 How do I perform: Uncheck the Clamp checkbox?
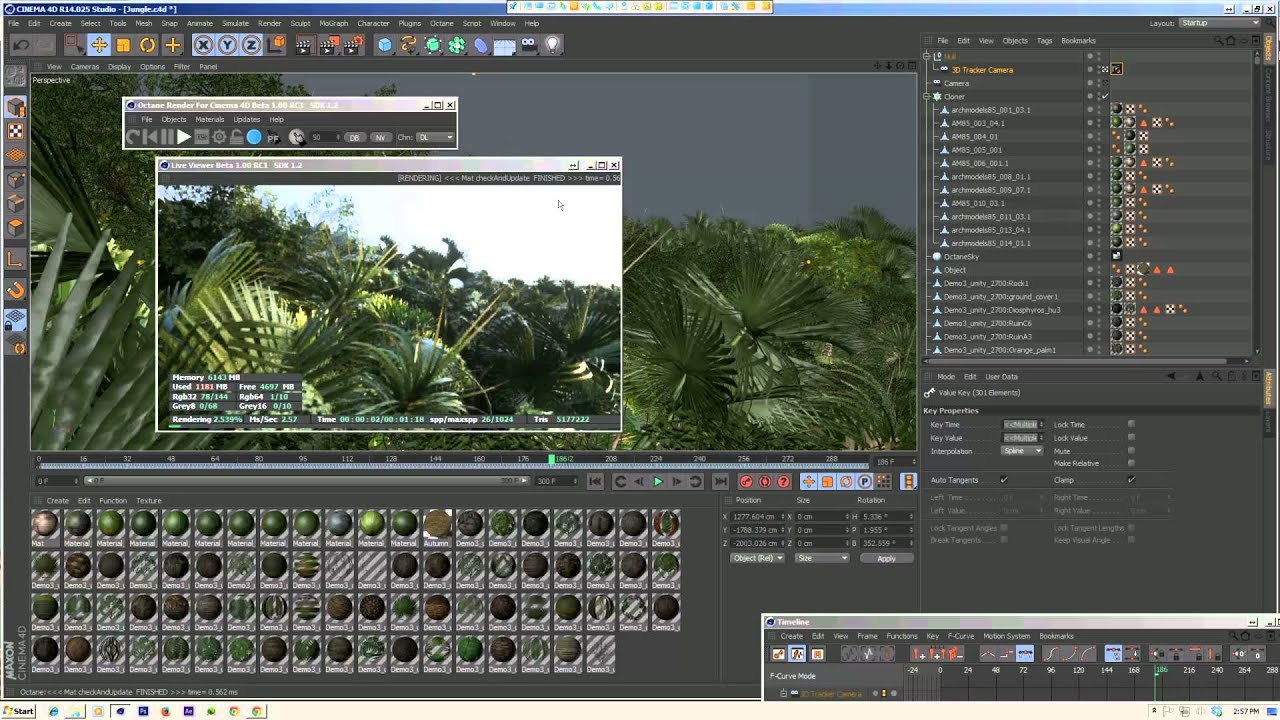[1131, 480]
